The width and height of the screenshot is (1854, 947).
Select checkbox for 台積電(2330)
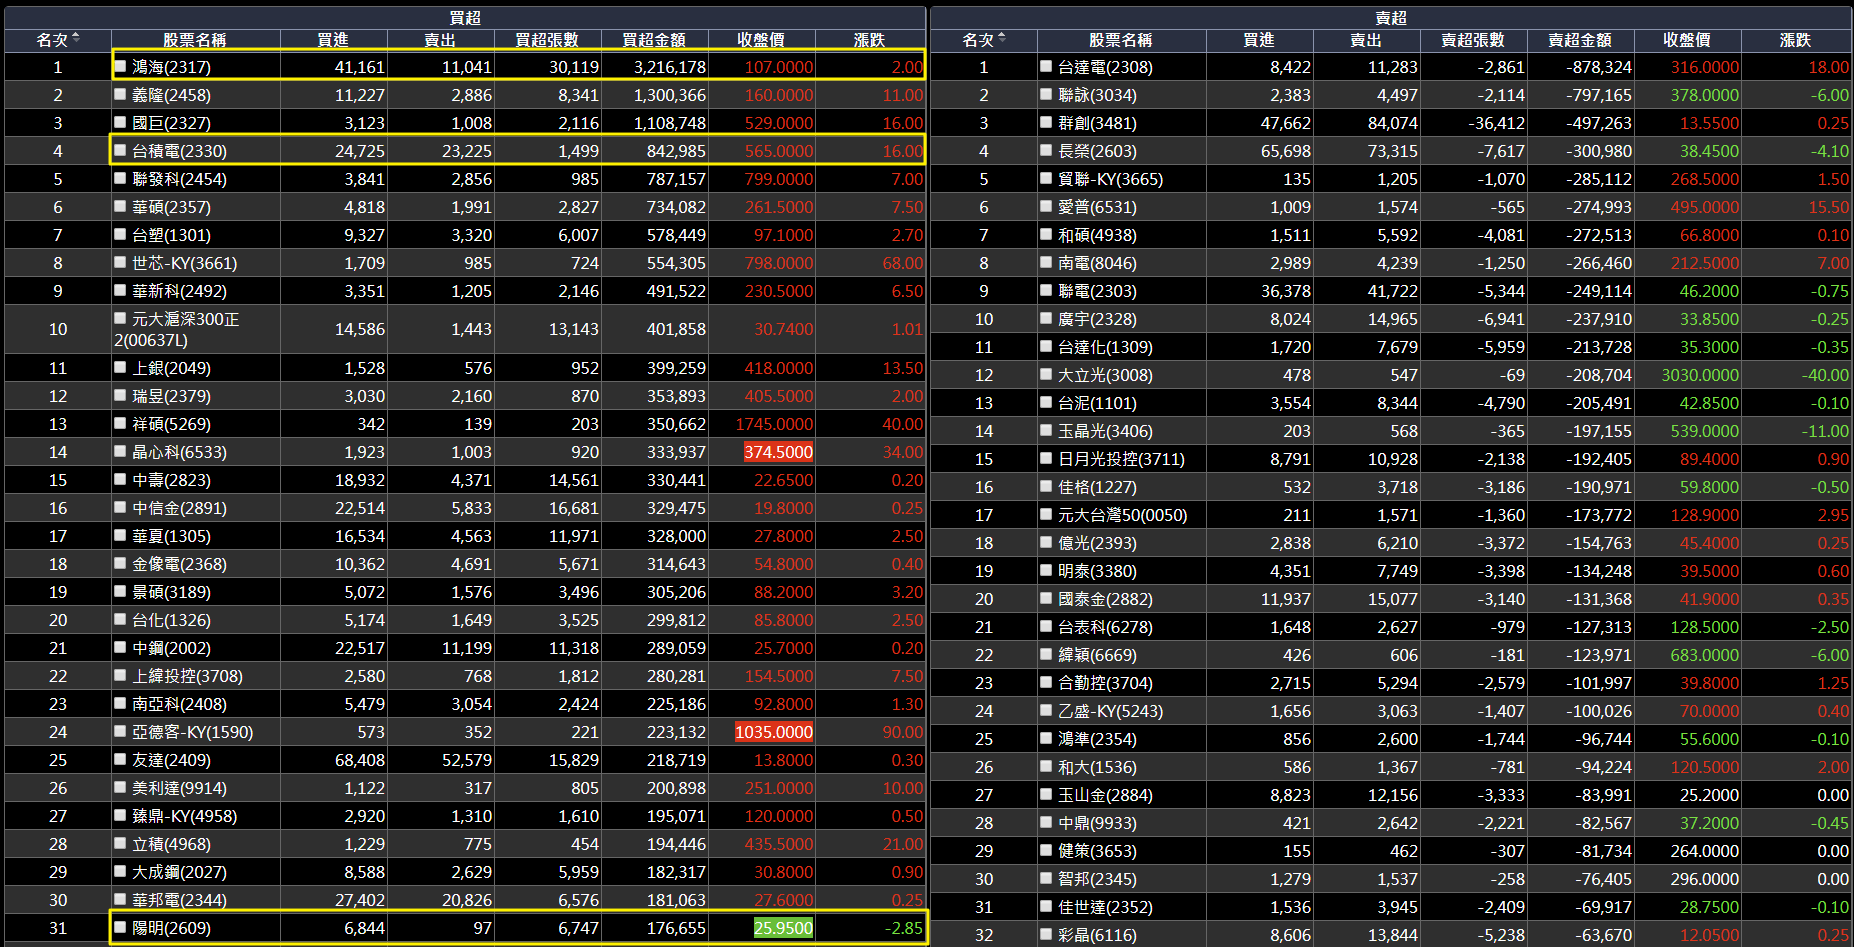coord(120,150)
